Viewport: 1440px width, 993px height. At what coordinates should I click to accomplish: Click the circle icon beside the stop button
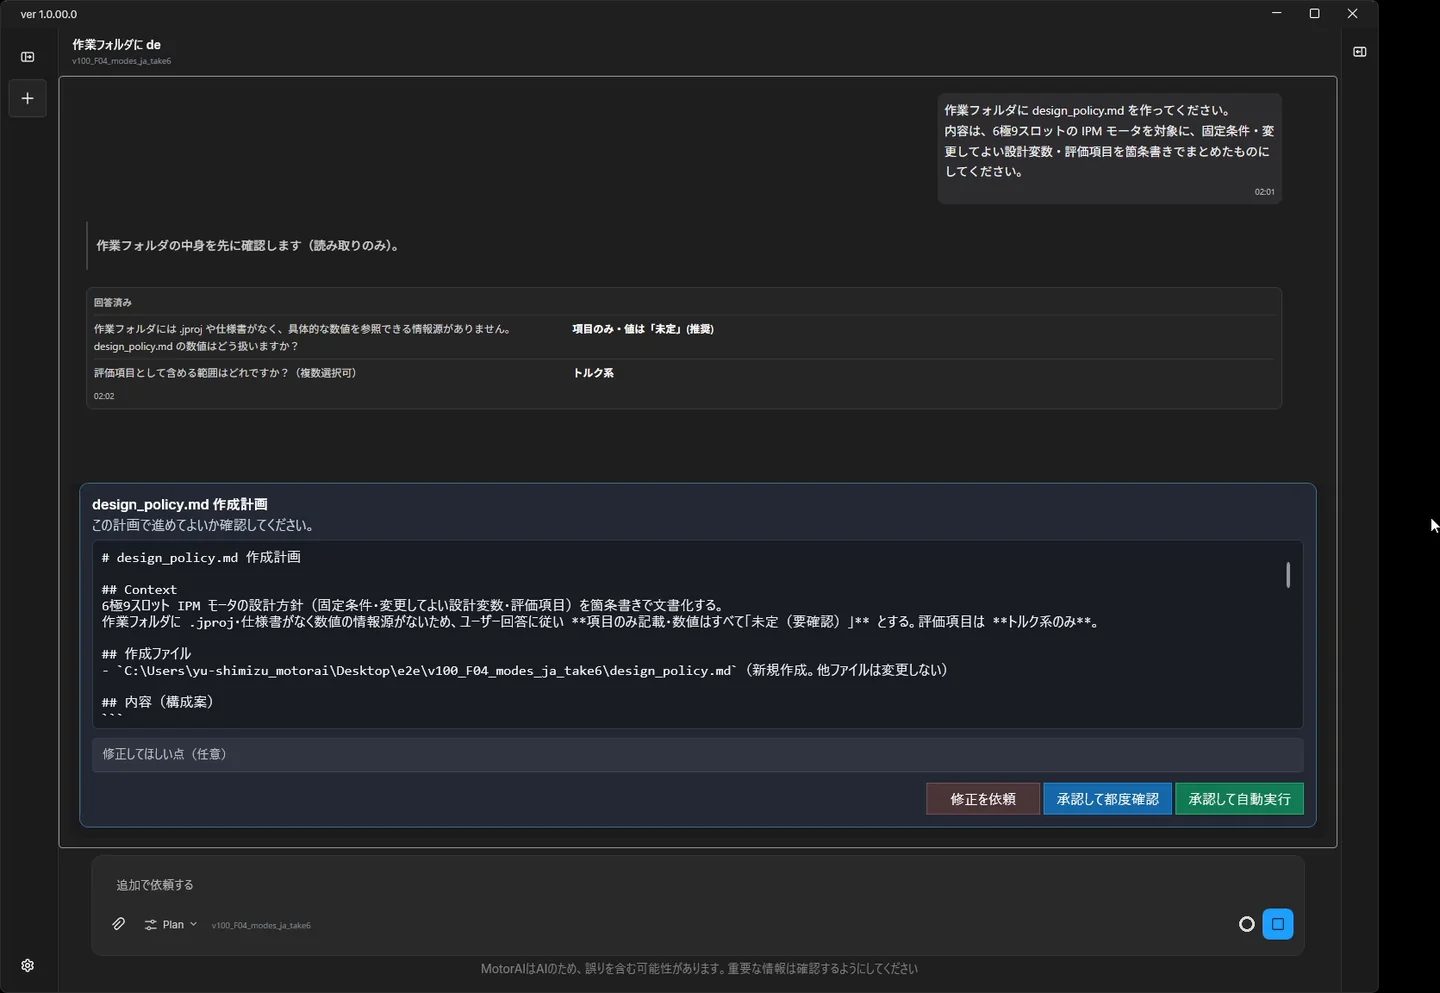point(1247,924)
